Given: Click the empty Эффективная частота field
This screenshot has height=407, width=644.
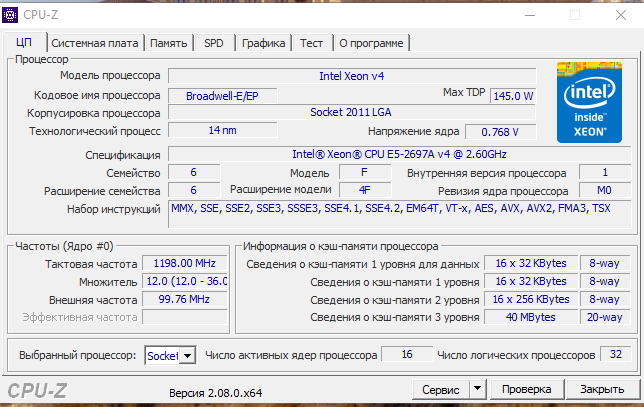Looking at the screenshot, I should tap(185, 317).
